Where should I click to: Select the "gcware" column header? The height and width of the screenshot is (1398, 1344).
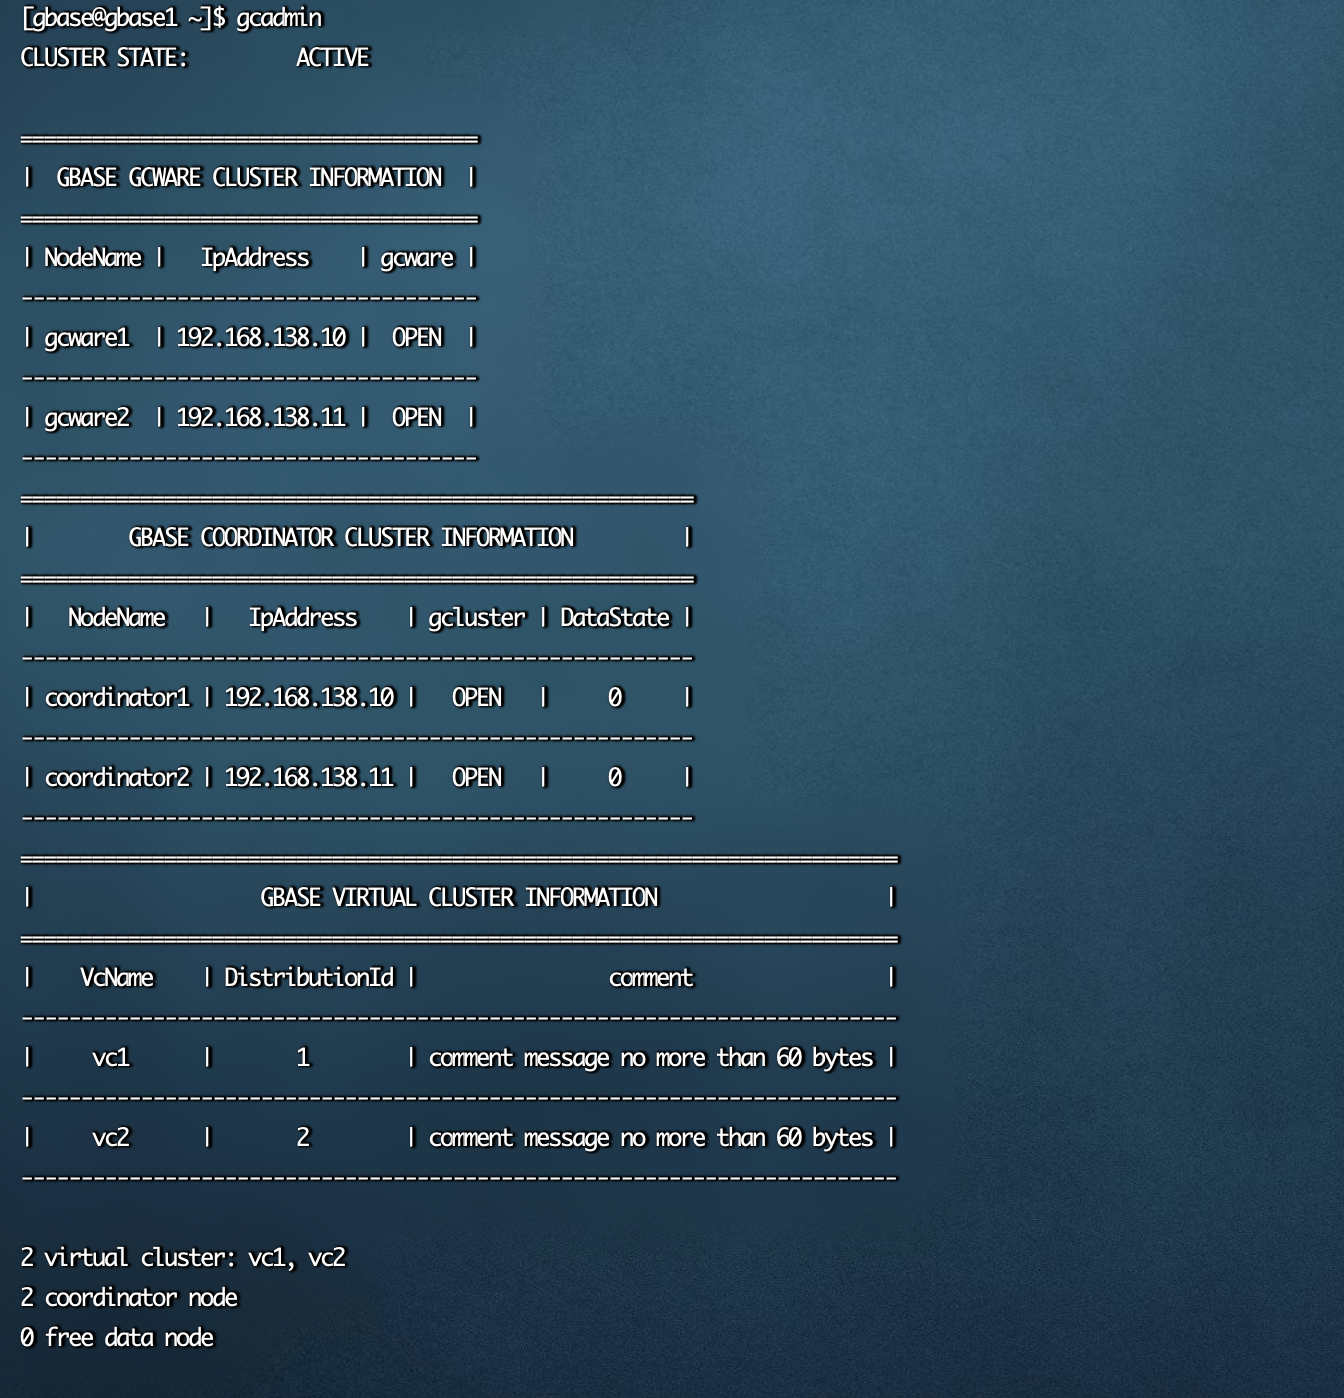[417, 259]
